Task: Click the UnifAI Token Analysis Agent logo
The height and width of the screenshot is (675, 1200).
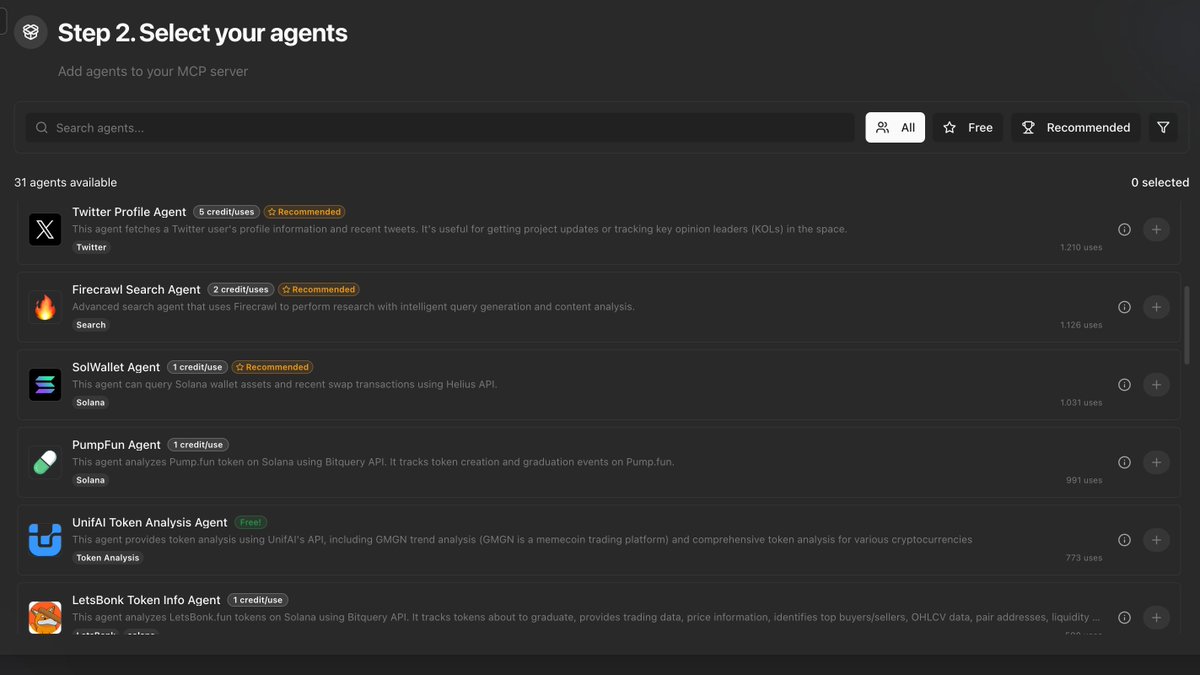Action: 45,540
